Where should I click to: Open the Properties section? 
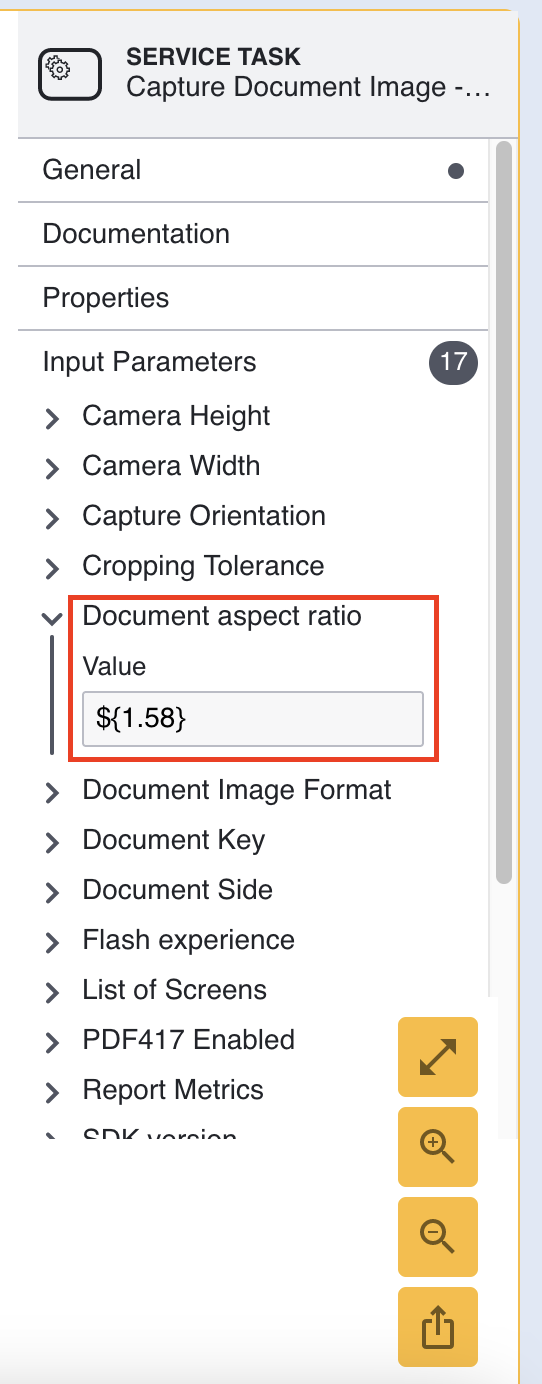[x=253, y=298]
